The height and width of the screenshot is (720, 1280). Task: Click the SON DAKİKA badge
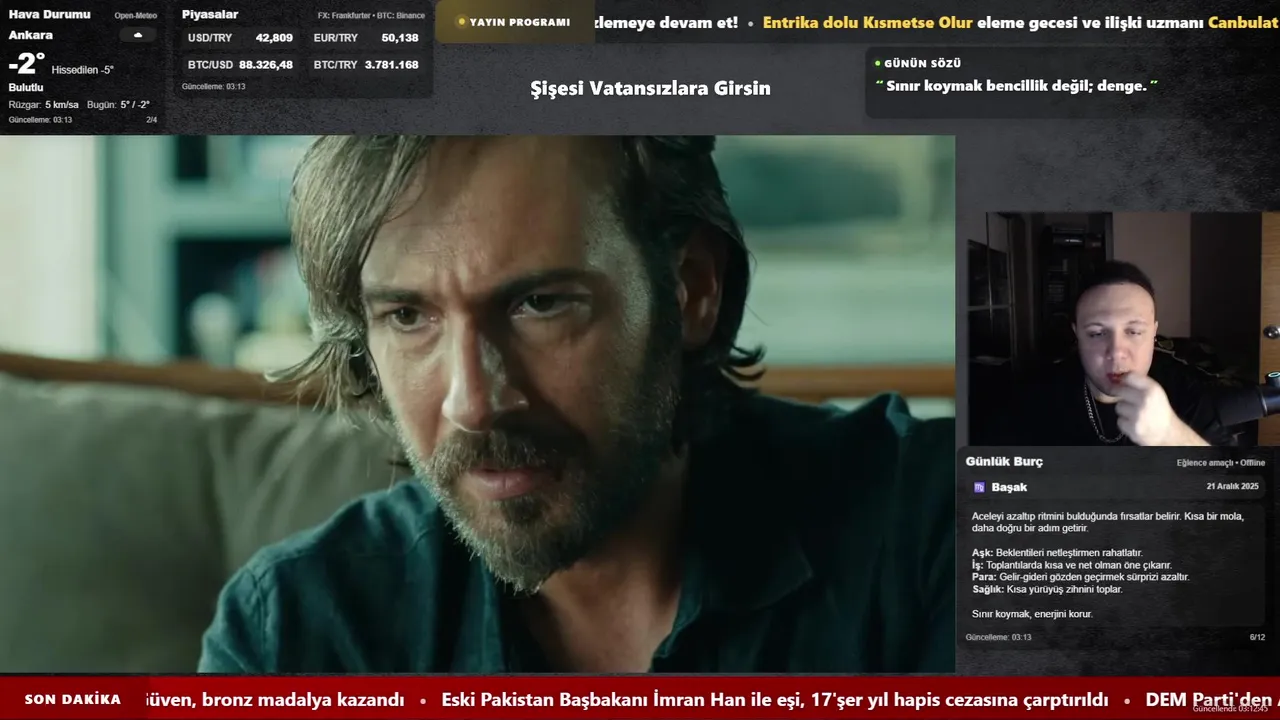click(x=73, y=699)
